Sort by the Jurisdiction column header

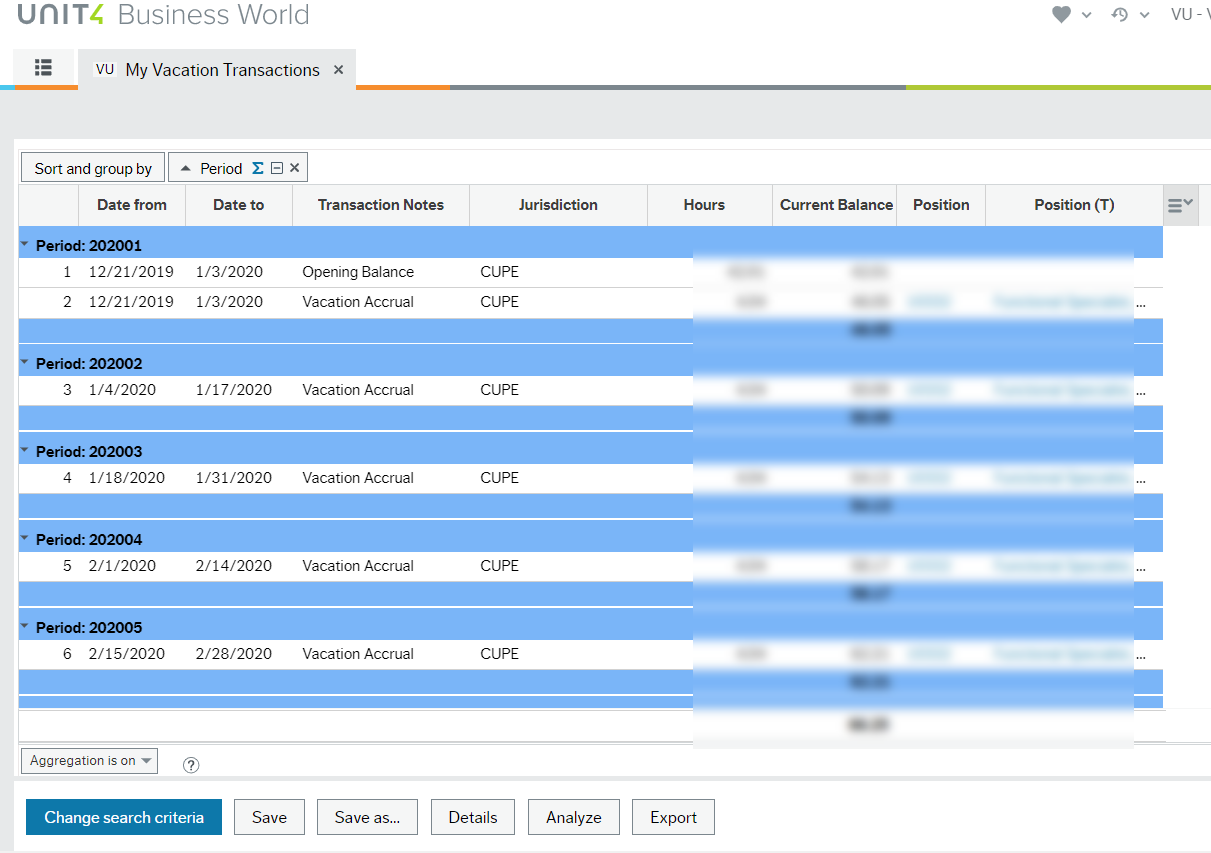point(558,205)
